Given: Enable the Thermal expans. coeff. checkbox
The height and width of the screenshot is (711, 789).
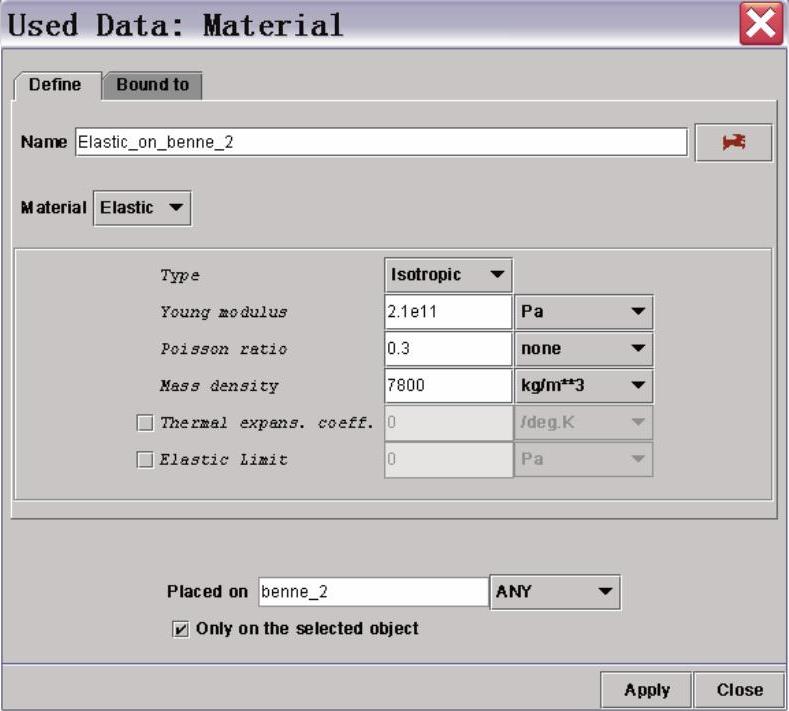Looking at the screenshot, I should pyautogui.click(x=145, y=423).
